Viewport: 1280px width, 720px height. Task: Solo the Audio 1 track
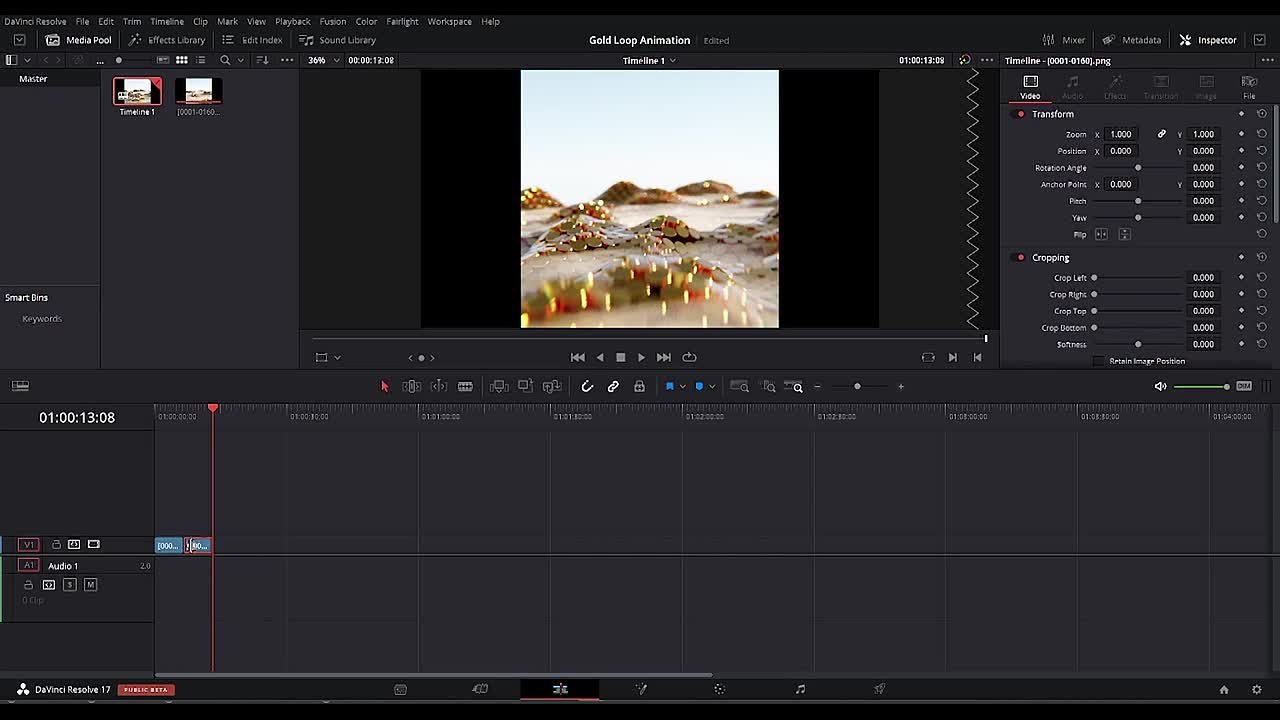click(x=68, y=584)
